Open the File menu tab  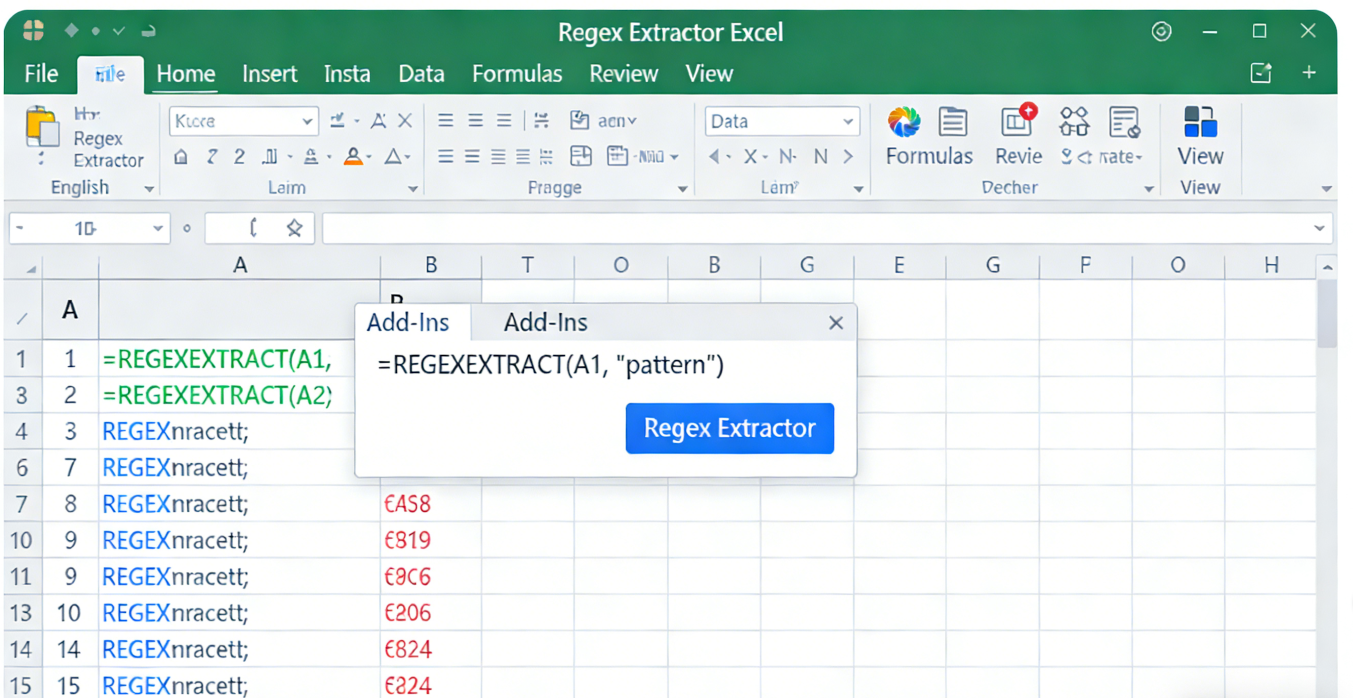point(42,74)
